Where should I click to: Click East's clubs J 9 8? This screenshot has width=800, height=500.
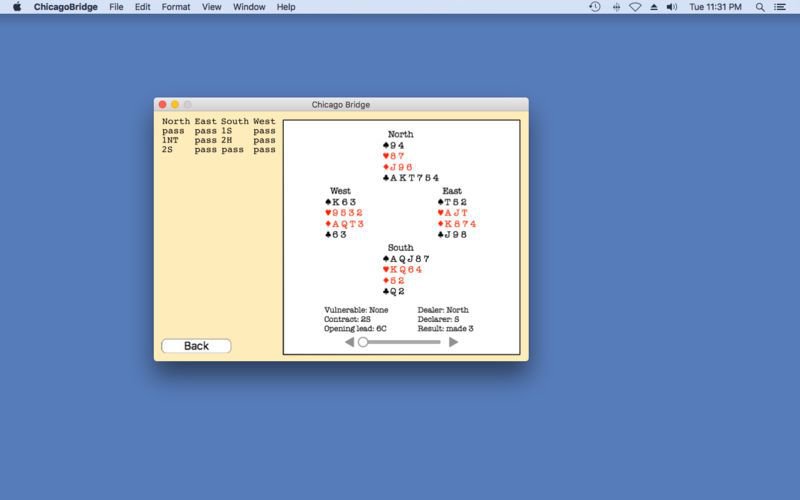(x=452, y=235)
